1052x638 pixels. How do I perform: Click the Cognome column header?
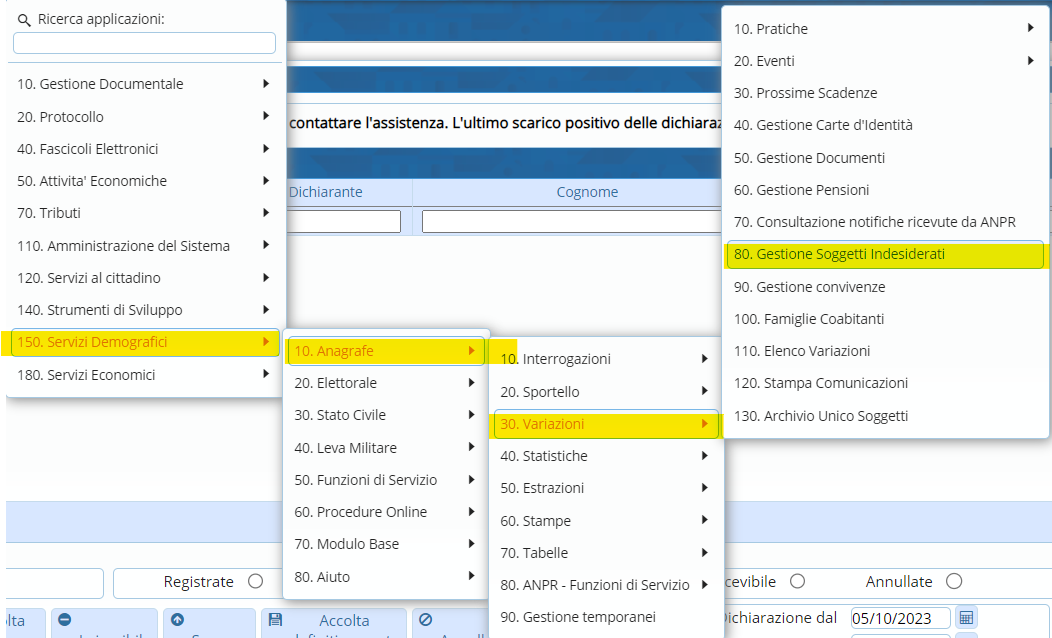pos(586,192)
